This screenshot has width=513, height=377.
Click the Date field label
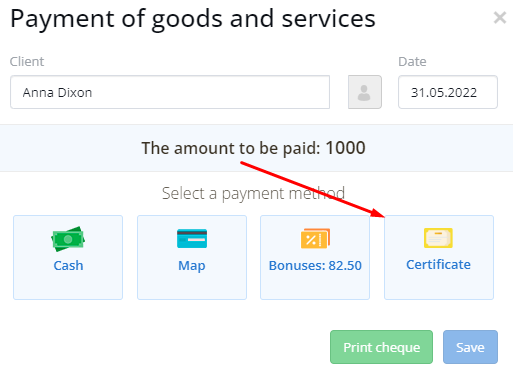(412, 61)
